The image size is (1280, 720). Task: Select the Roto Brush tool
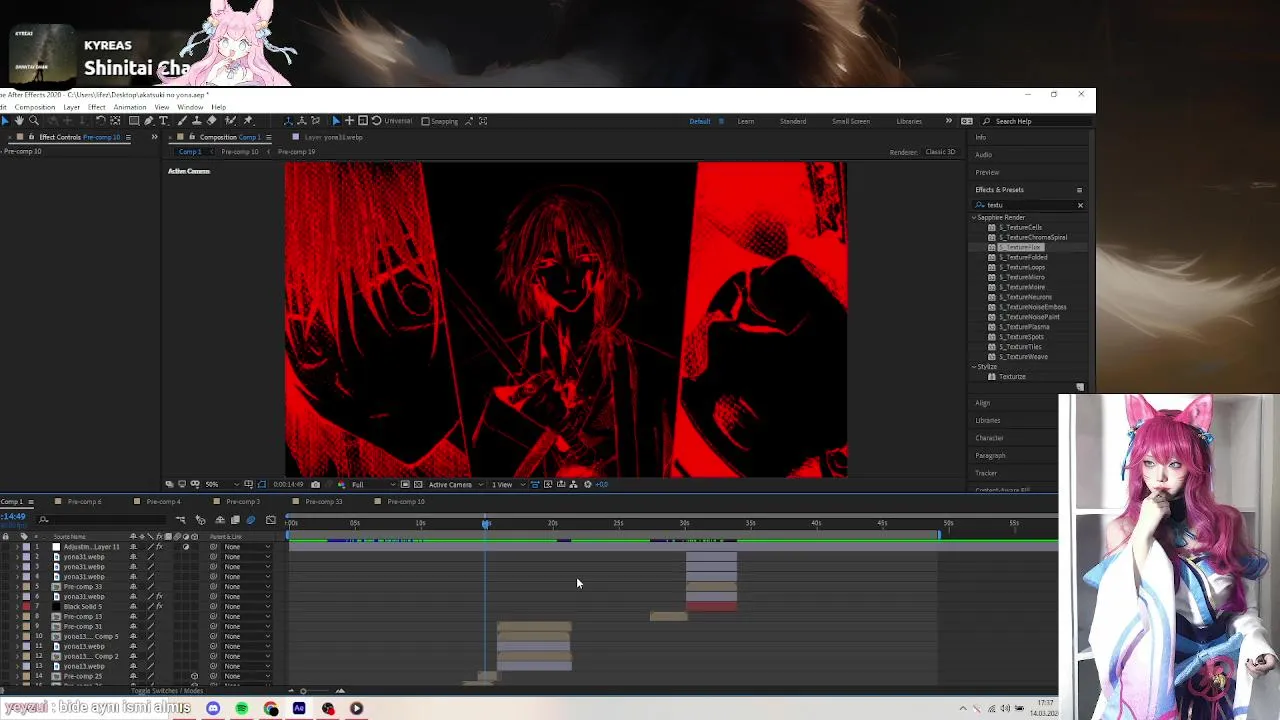tap(231, 121)
